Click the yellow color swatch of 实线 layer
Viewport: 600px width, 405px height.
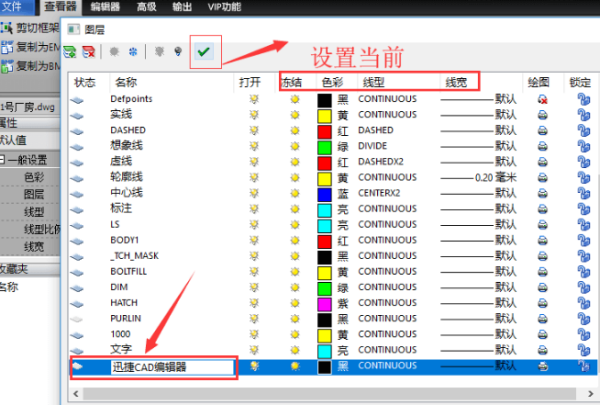(x=324, y=116)
